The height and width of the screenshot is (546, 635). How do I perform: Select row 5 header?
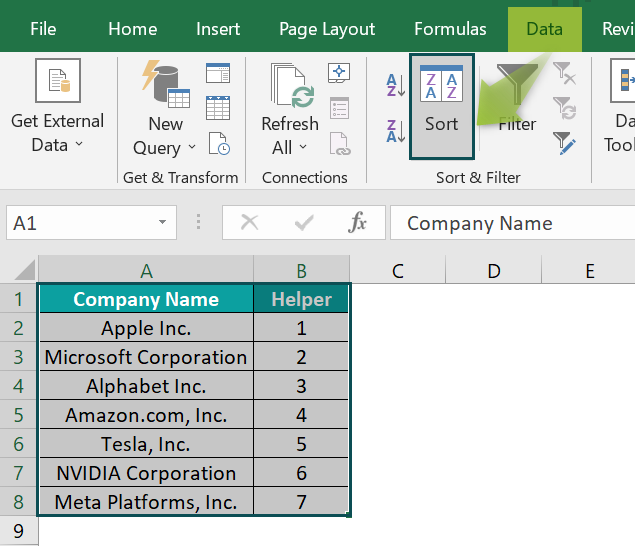[x=18, y=415]
